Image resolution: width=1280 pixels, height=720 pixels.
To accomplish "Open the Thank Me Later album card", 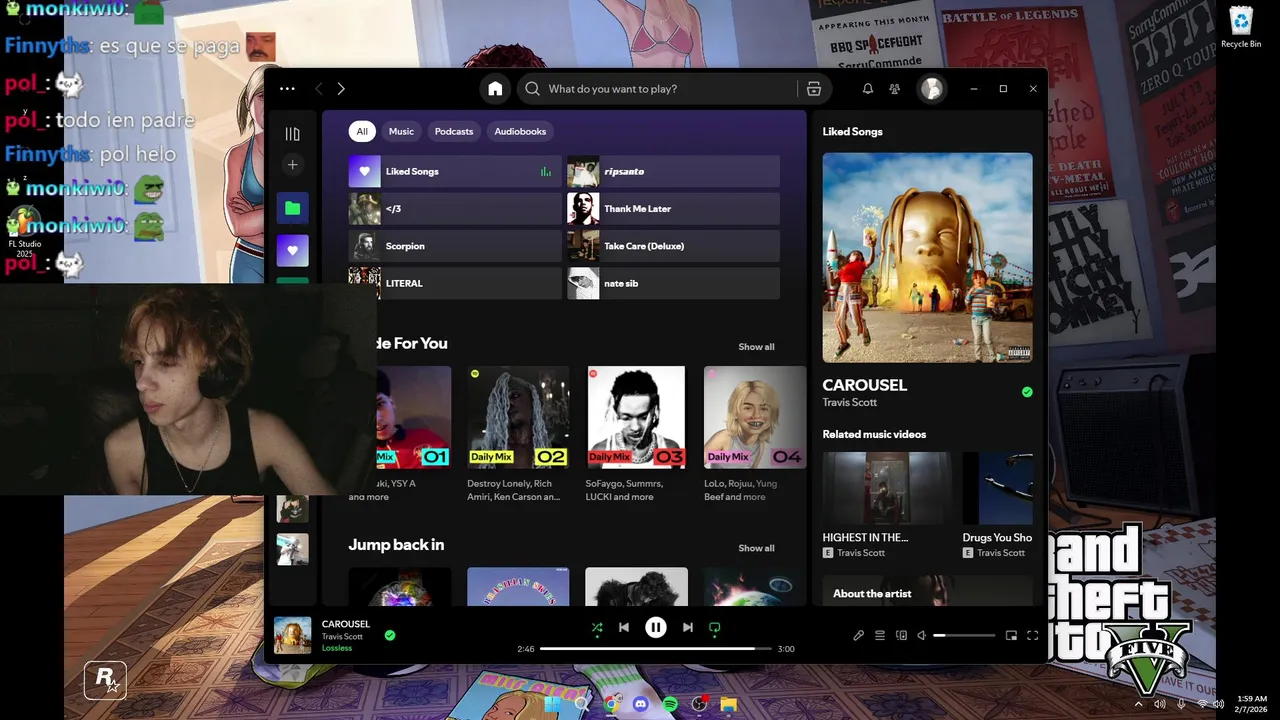I will coord(673,208).
